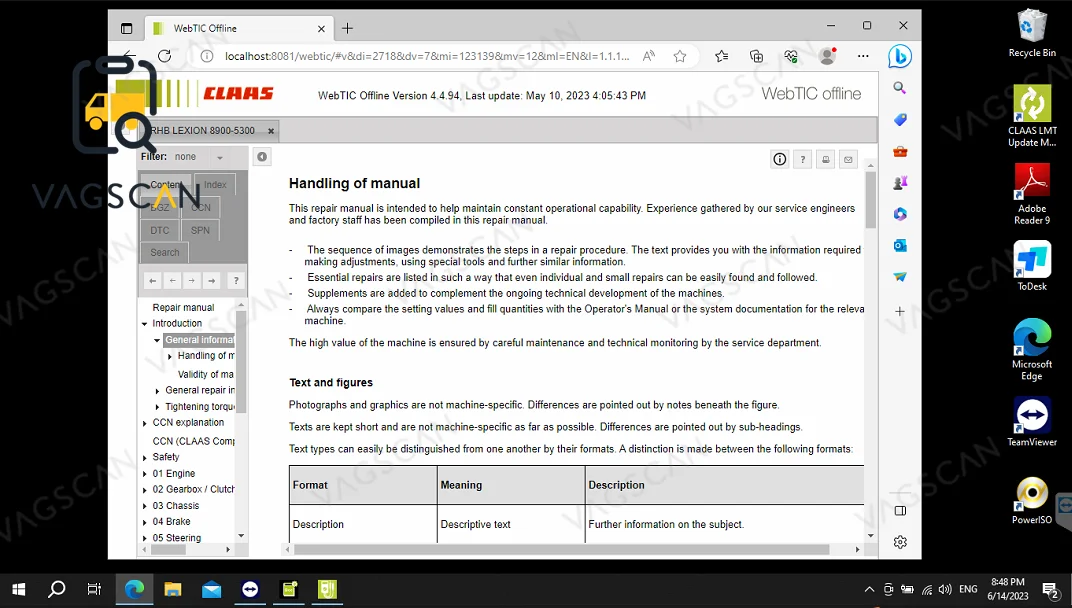This screenshot has height=608, width=1072.
Task: Expand 02 Gearbox / Clutch node
Action: tap(144, 490)
